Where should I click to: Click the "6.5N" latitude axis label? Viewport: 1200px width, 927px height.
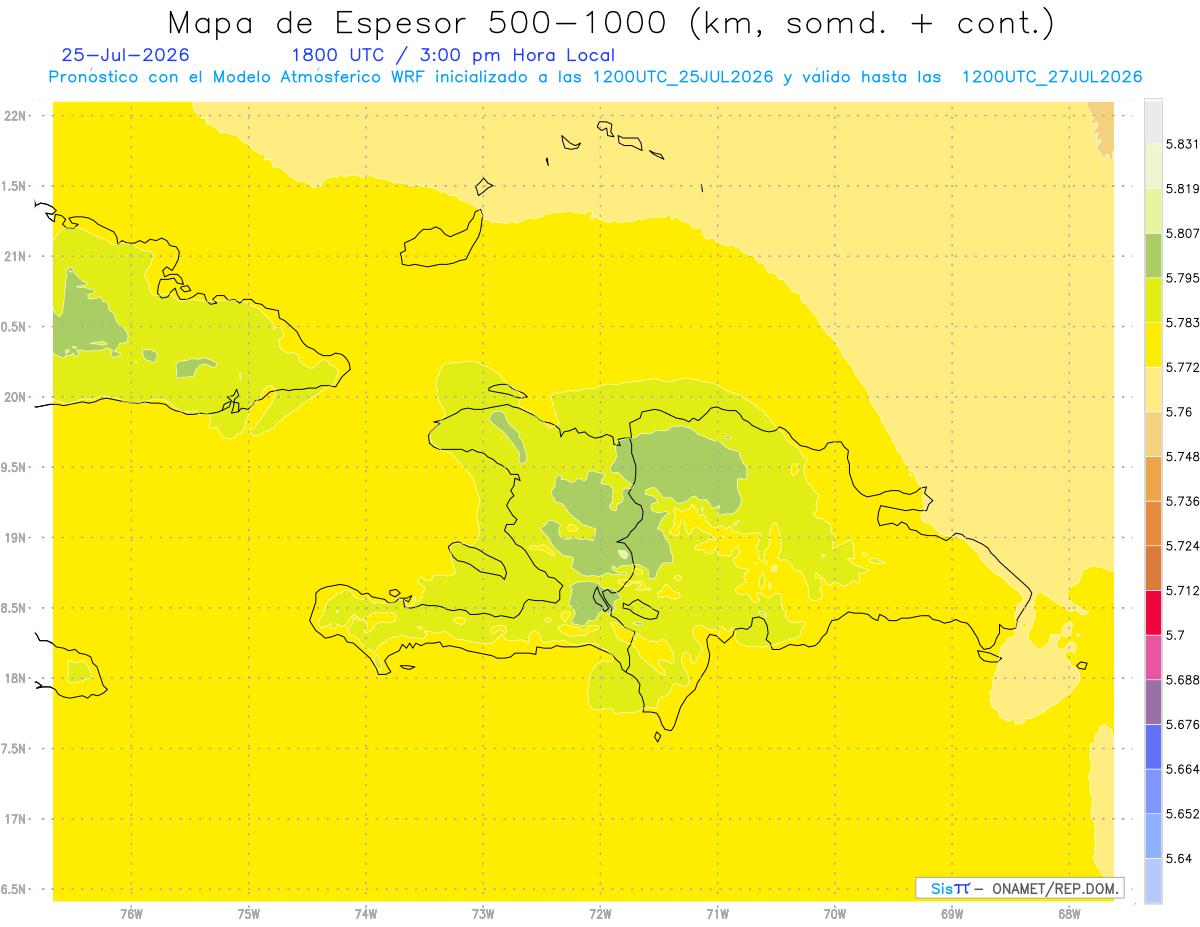(x=15, y=889)
